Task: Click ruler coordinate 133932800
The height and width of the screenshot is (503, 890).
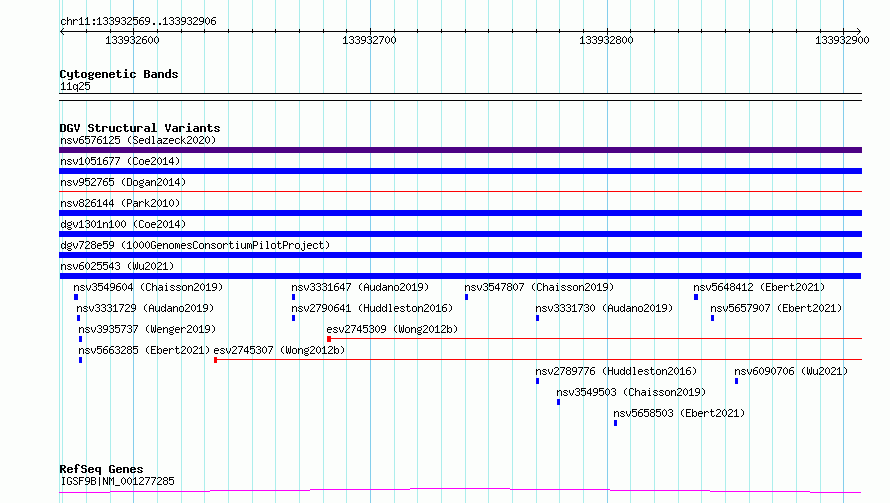Action: (606, 40)
